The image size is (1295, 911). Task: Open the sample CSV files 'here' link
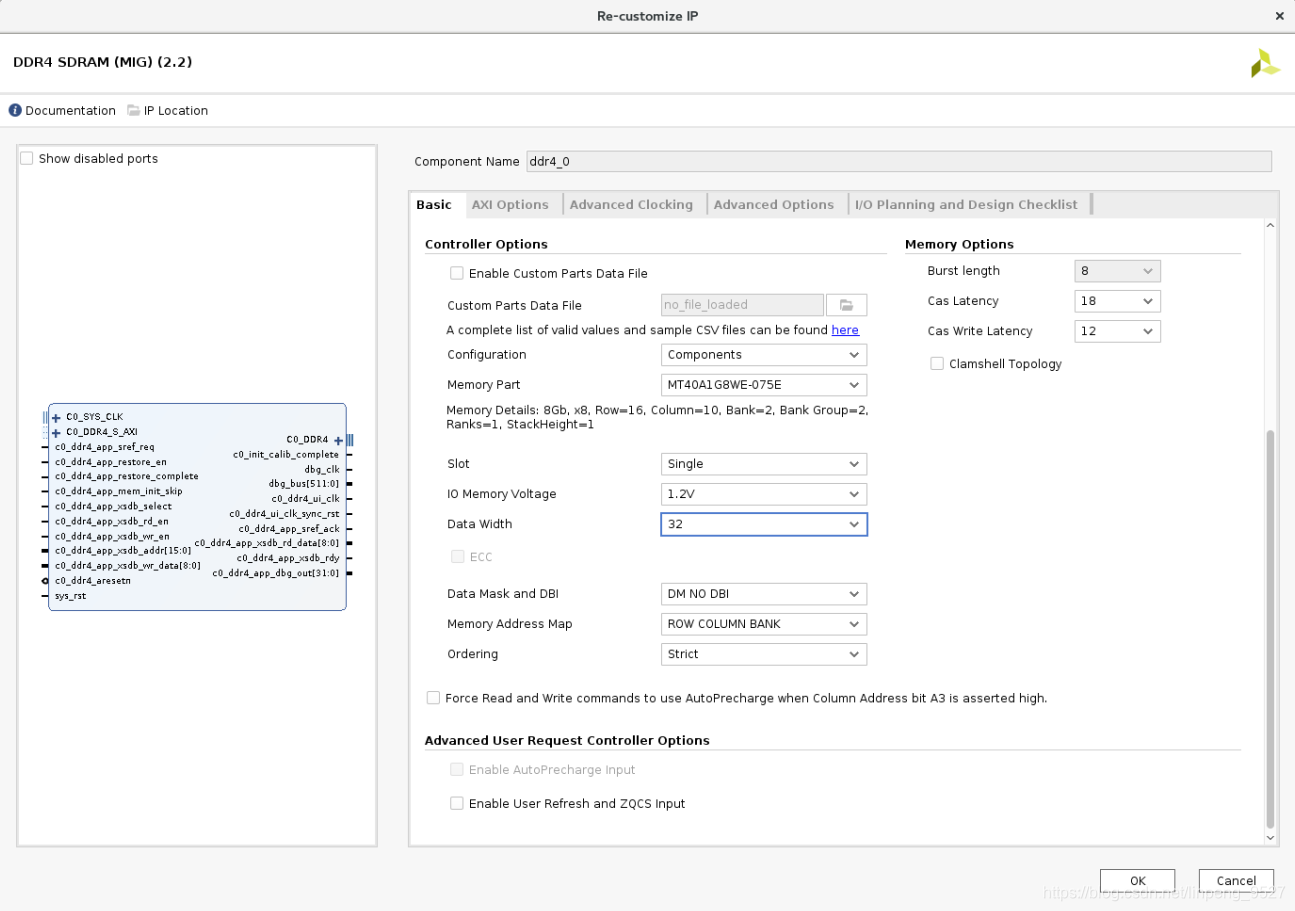(845, 330)
